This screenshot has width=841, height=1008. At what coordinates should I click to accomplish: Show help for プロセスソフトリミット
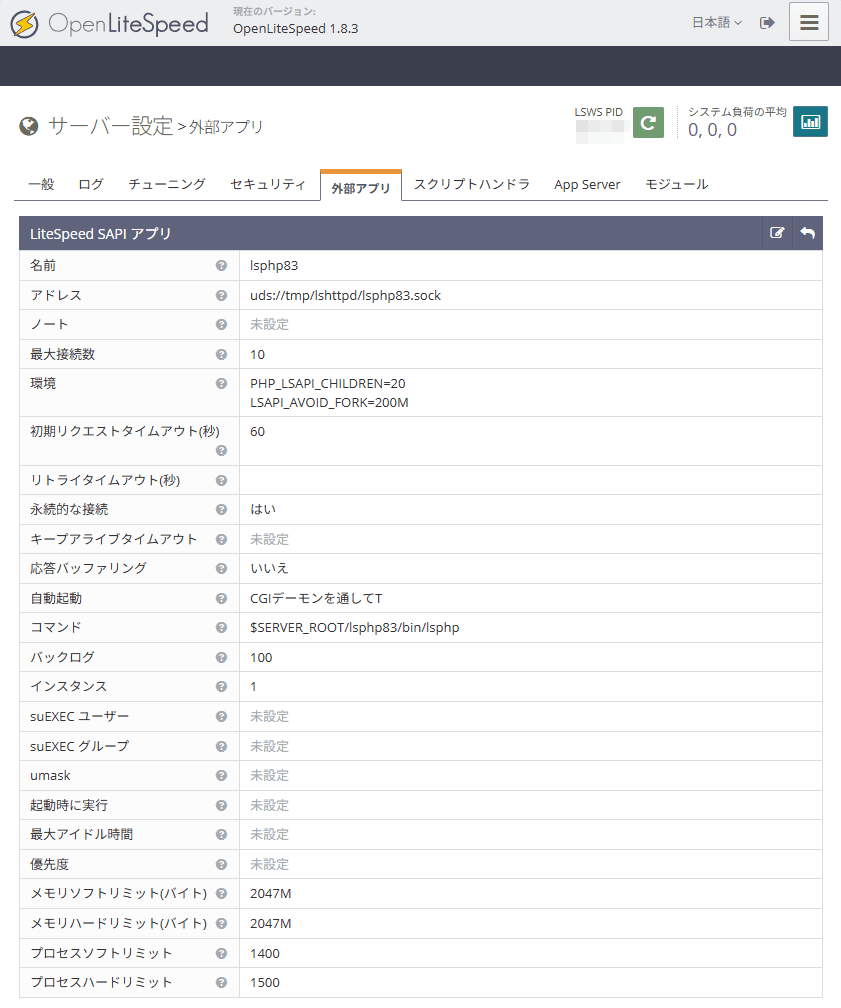(221, 953)
